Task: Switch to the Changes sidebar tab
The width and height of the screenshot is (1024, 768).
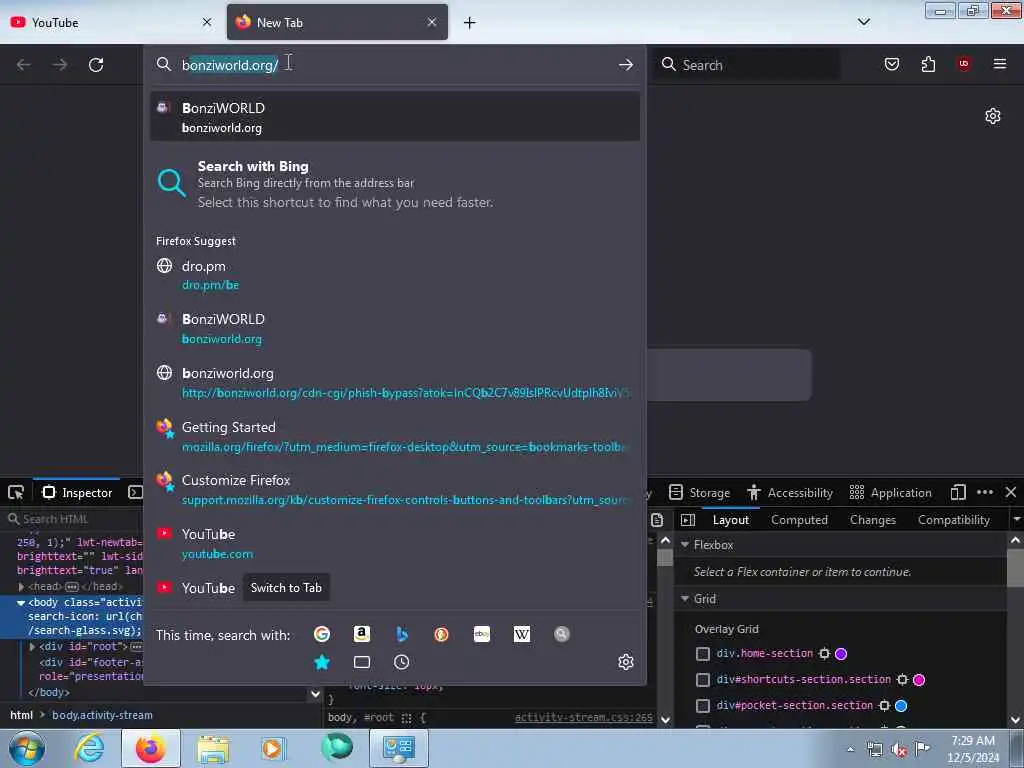Action: 872,520
